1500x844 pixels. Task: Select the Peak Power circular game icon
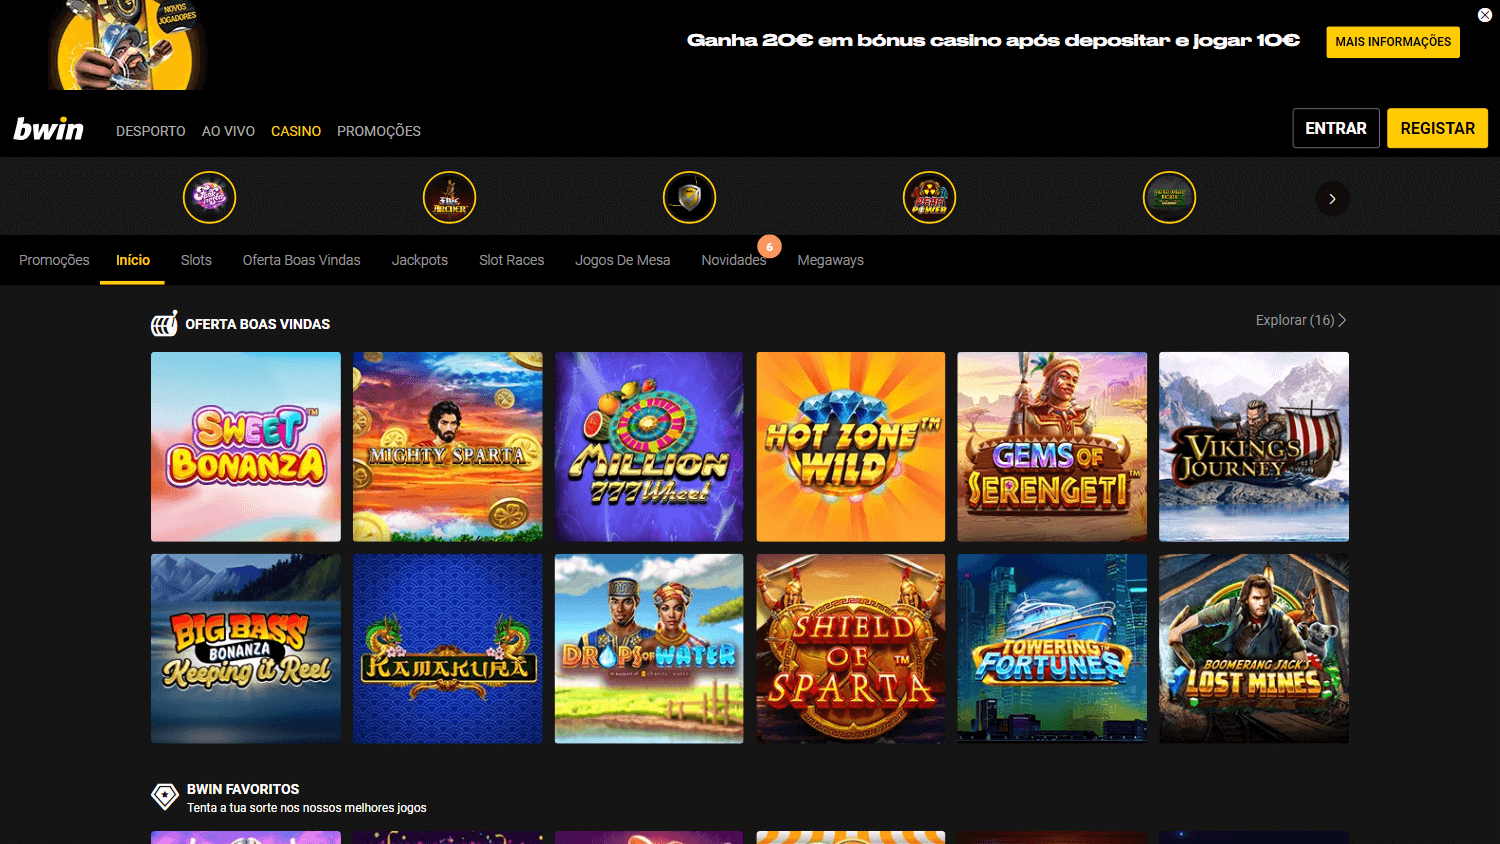click(x=929, y=197)
